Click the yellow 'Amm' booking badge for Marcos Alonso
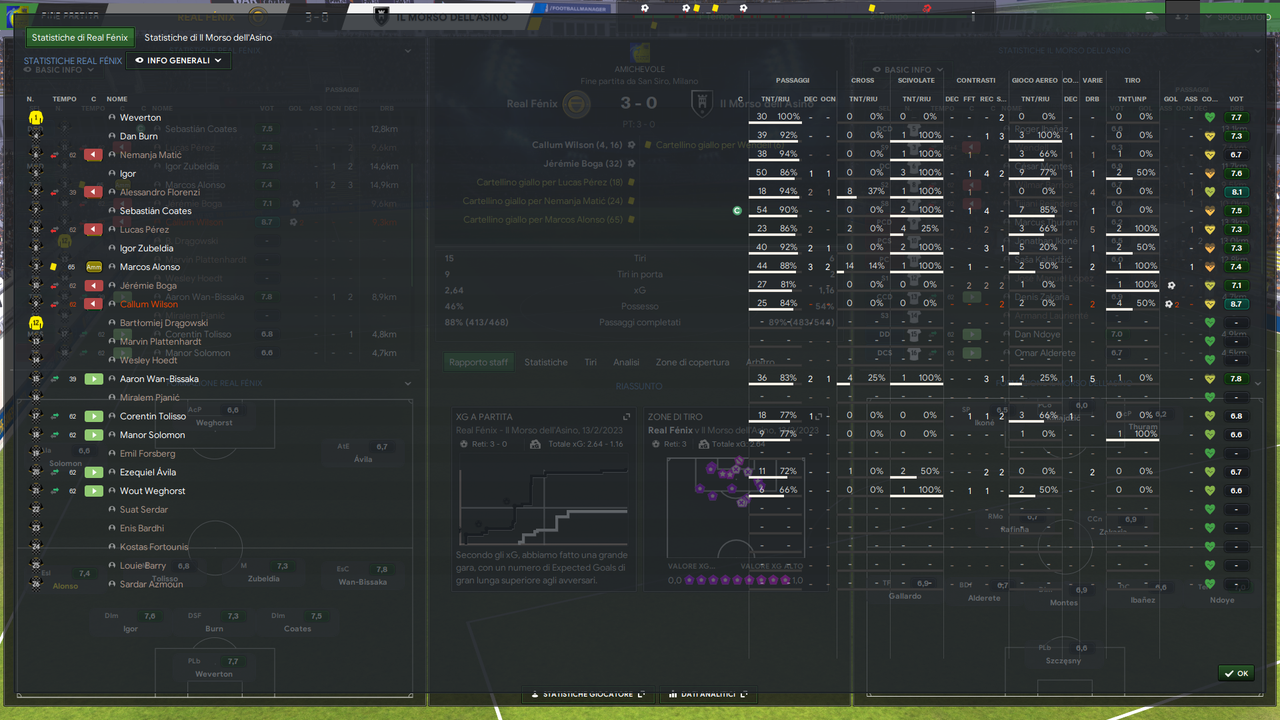This screenshot has width=1280, height=720. coord(94,267)
